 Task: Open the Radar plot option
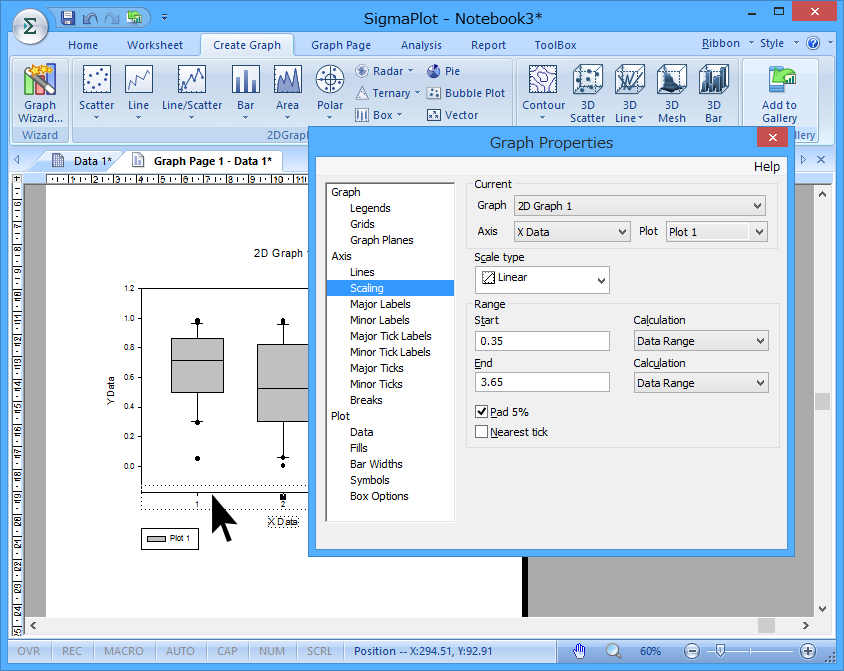(x=384, y=71)
